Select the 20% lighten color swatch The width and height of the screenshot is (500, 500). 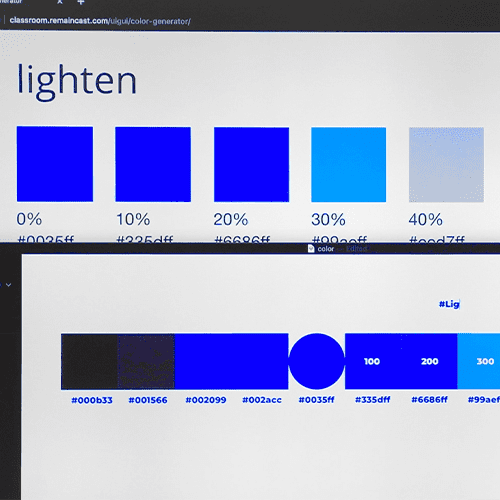[x=251, y=164]
